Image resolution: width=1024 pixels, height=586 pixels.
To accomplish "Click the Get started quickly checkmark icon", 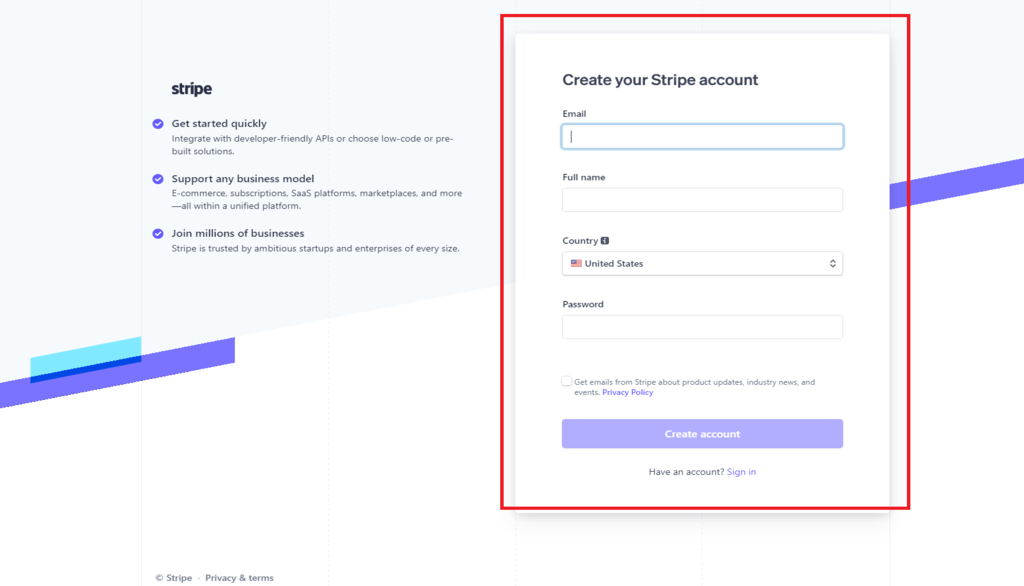I will [158, 124].
